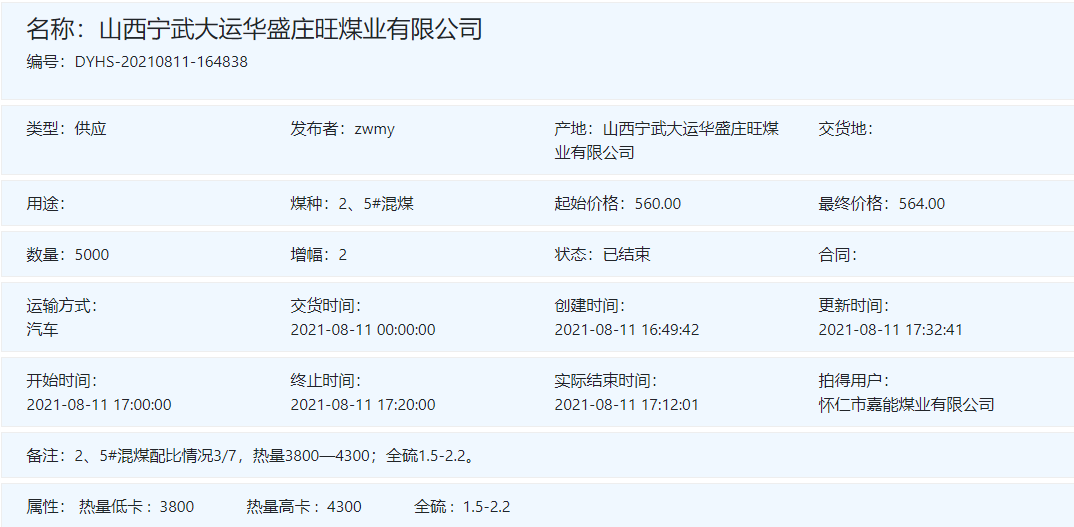The width and height of the screenshot is (1074, 527).
Task: Select the quantity value 5000
Action: tap(92, 255)
